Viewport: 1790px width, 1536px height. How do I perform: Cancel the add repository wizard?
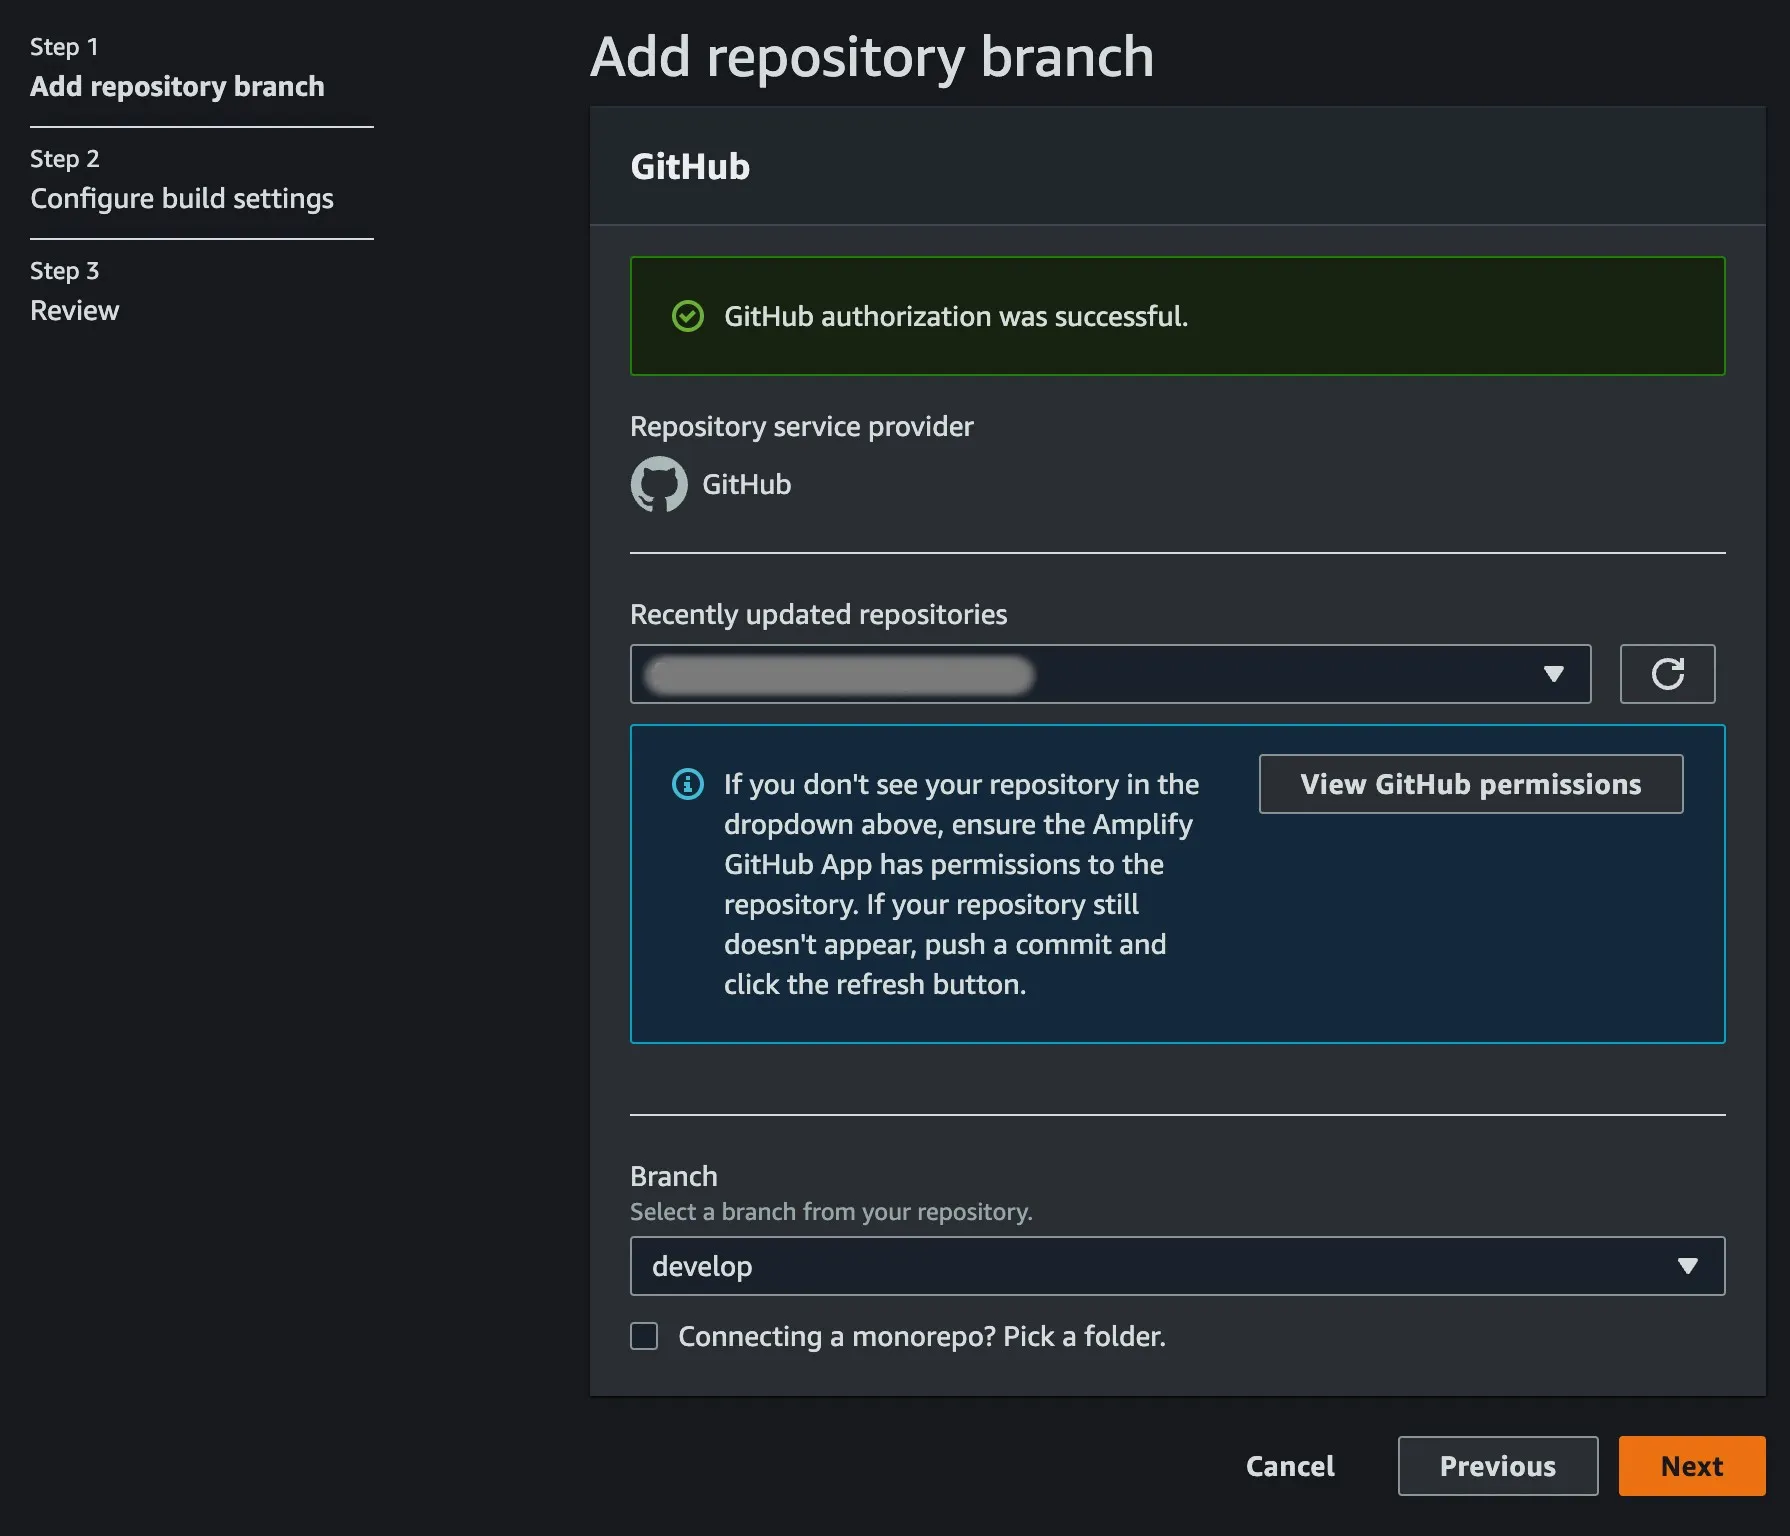[x=1290, y=1466]
